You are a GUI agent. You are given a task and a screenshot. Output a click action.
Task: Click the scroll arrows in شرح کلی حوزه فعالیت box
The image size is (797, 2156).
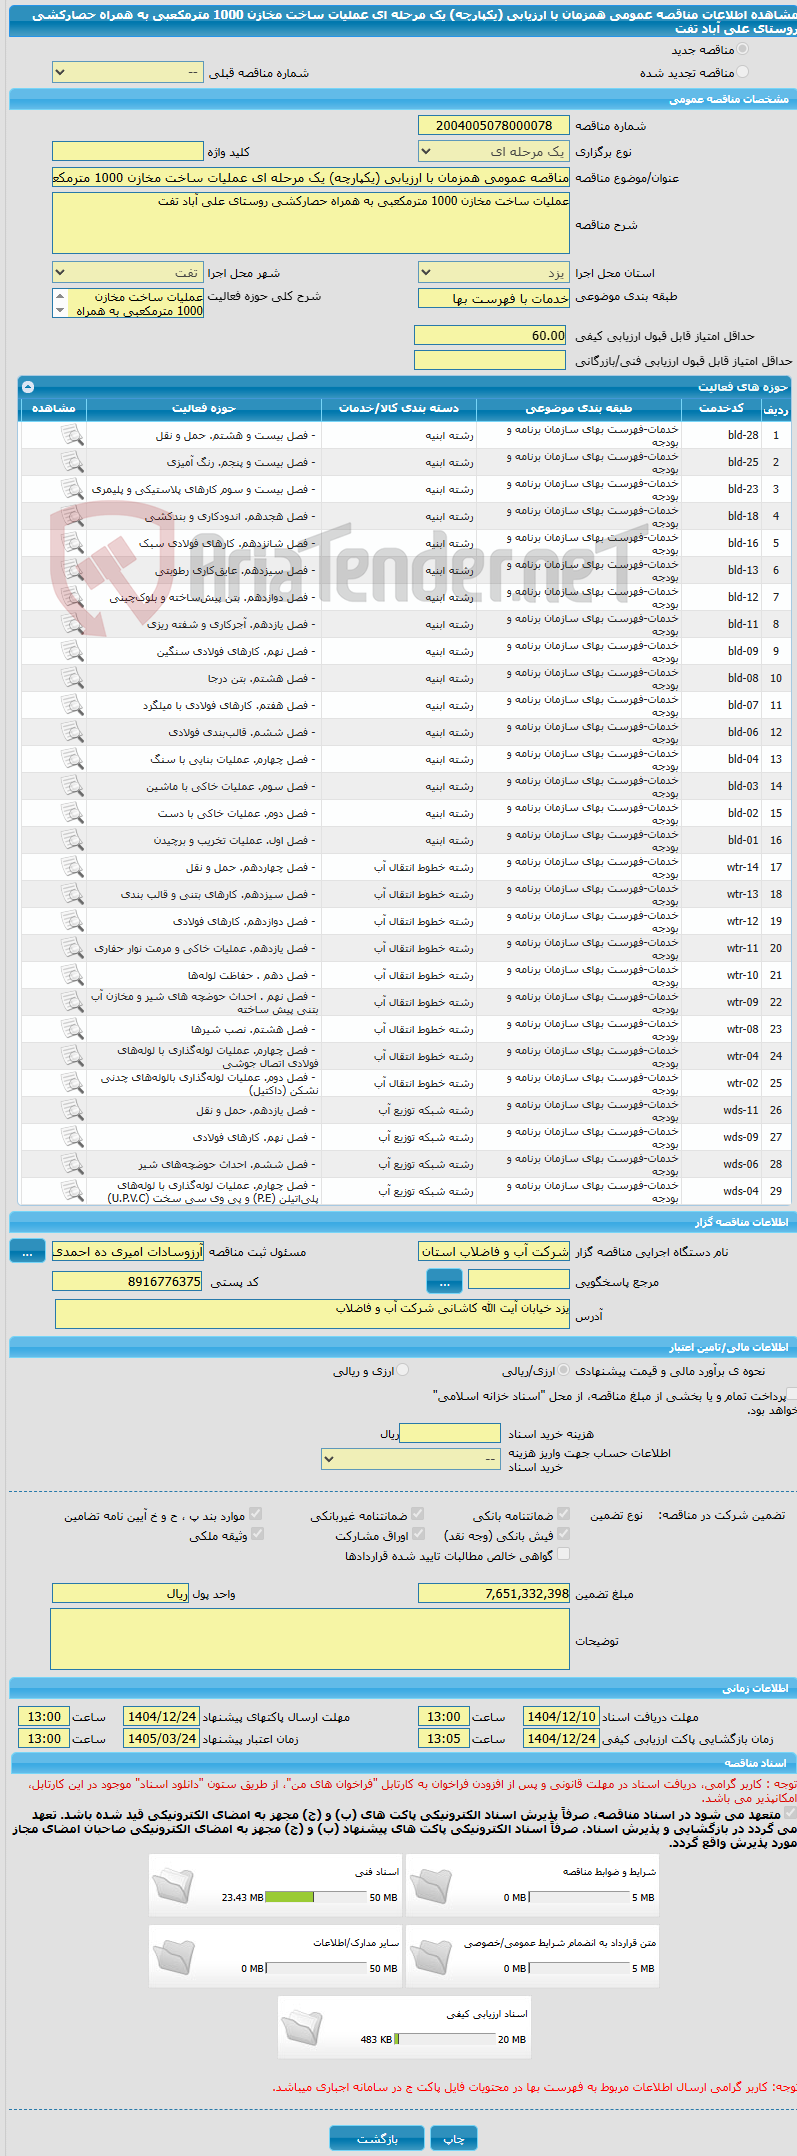coord(60,303)
